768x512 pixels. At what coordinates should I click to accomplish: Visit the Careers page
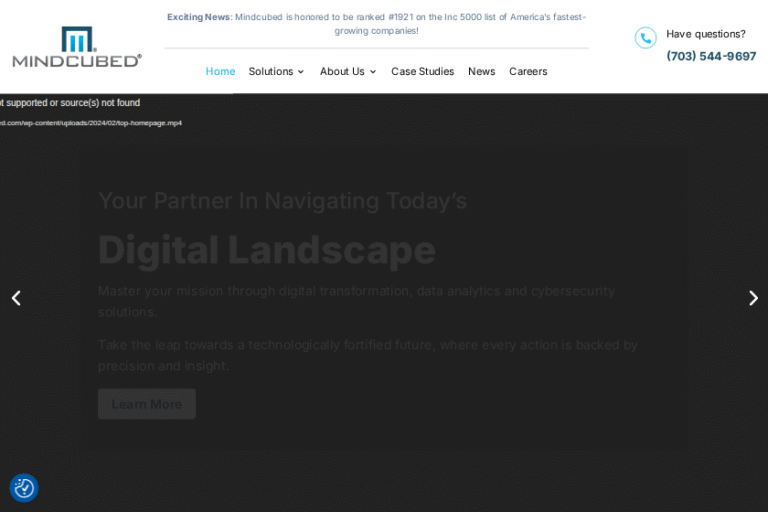(x=528, y=72)
